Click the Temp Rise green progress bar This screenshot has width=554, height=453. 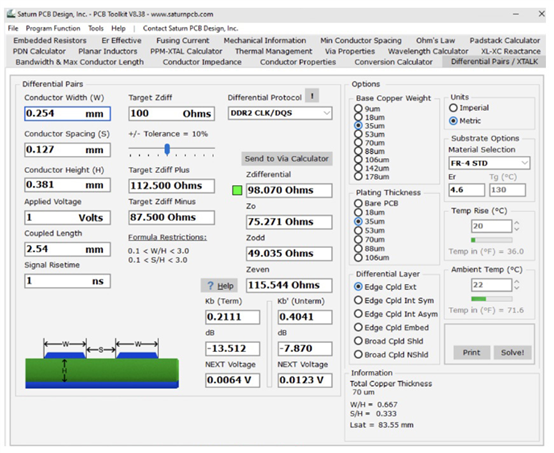tap(491, 240)
